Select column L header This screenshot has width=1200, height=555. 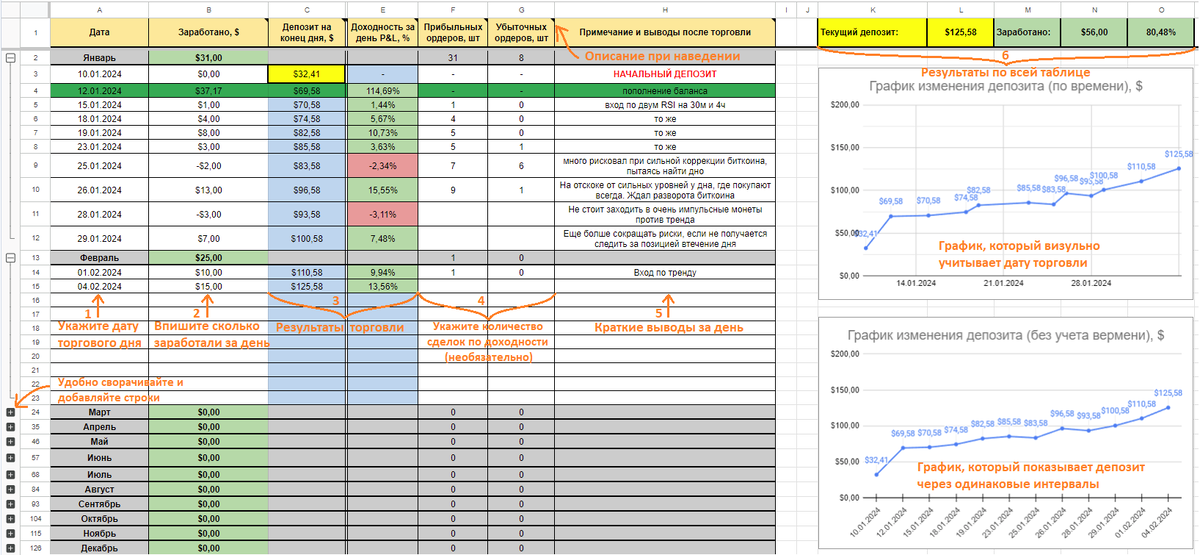pyautogui.click(x=961, y=8)
